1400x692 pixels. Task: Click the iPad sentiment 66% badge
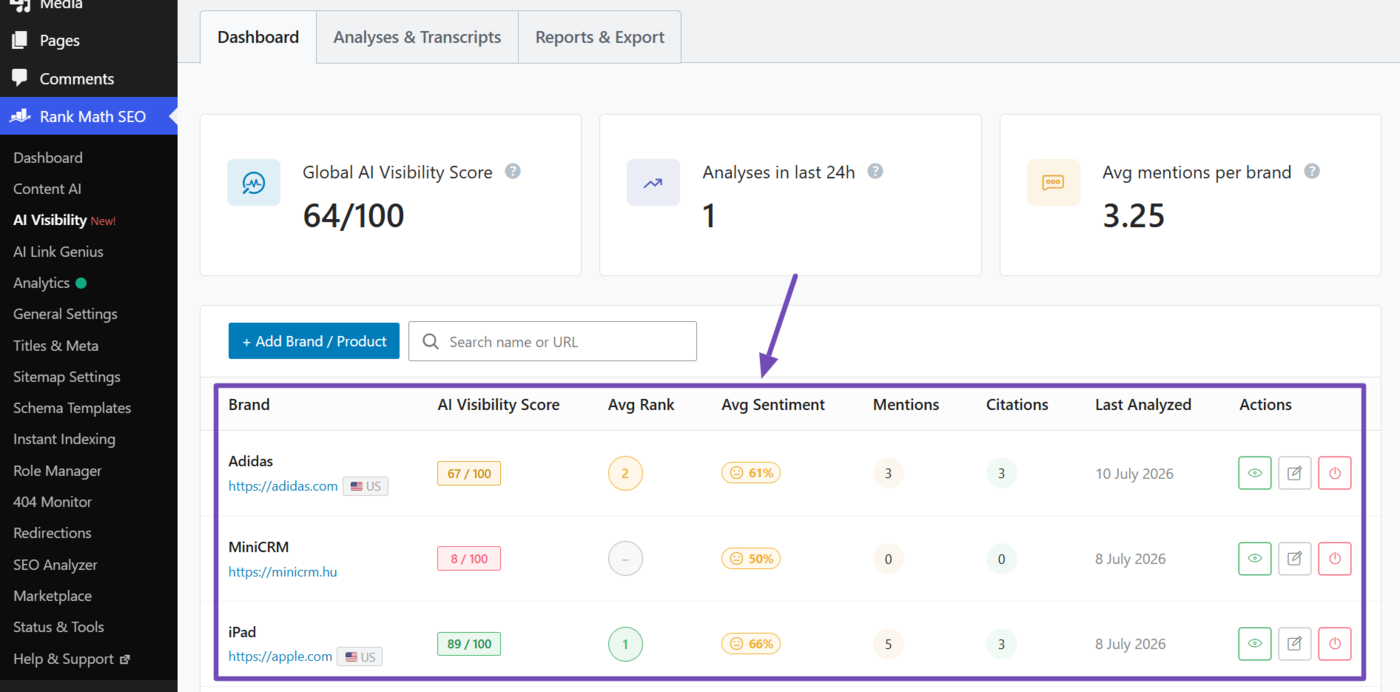(751, 643)
